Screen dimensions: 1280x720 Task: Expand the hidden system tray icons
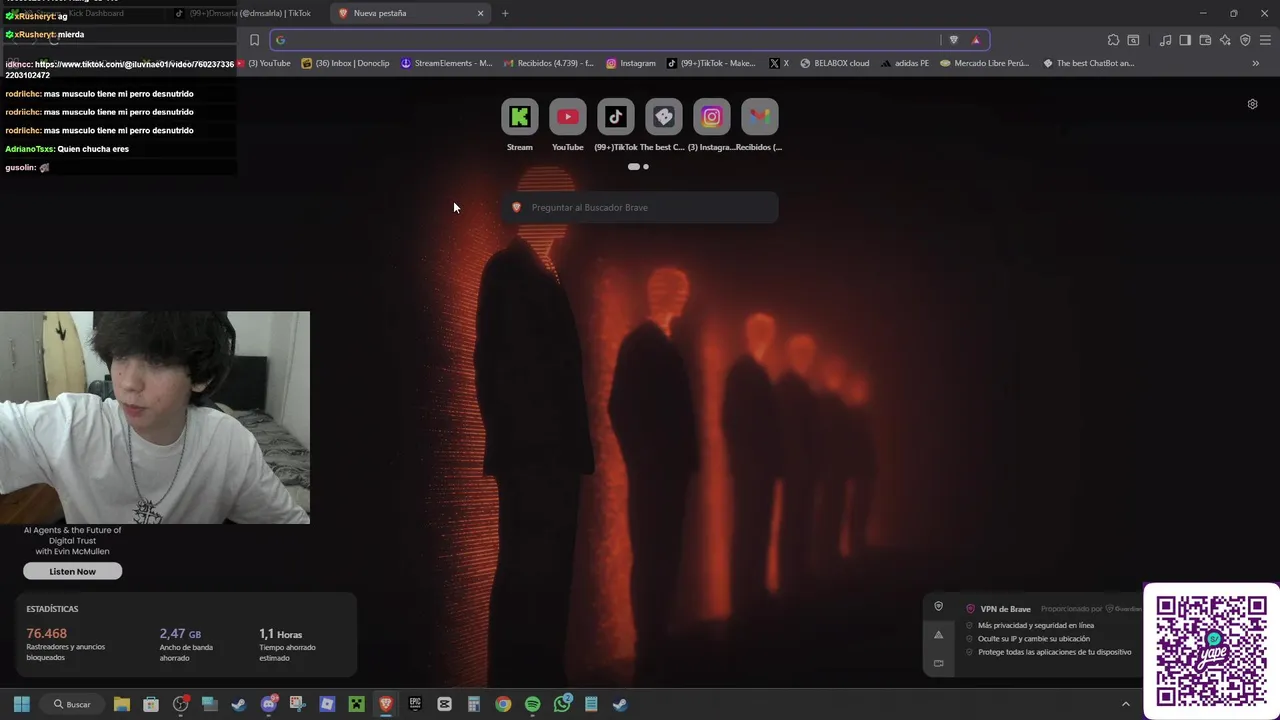pyautogui.click(x=1125, y=704)
